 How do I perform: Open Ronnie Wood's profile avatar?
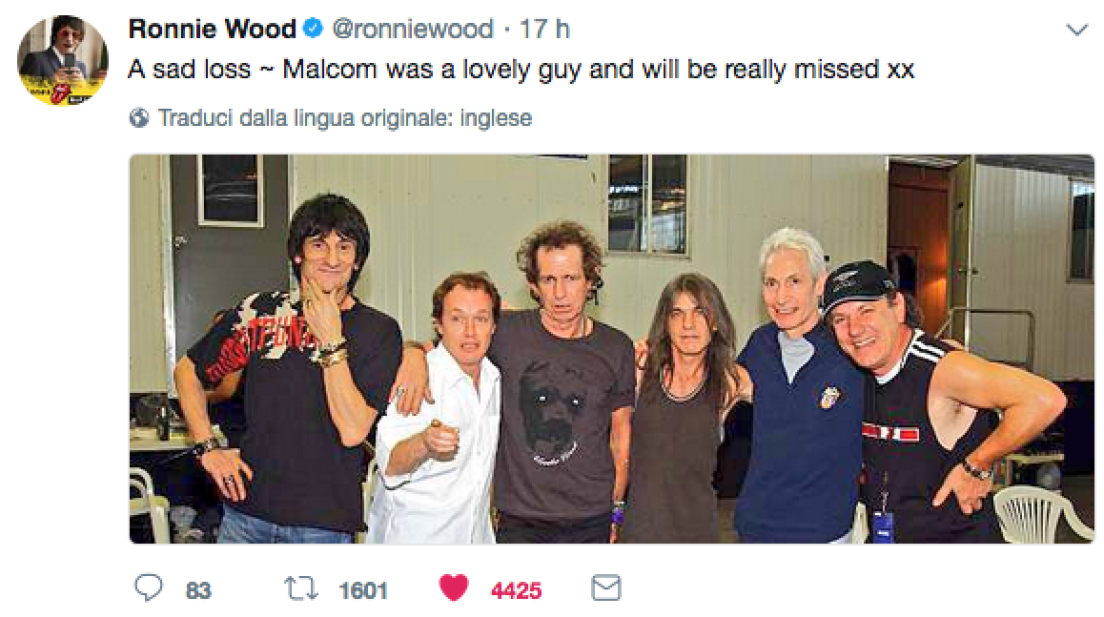[x=63, y=60]
